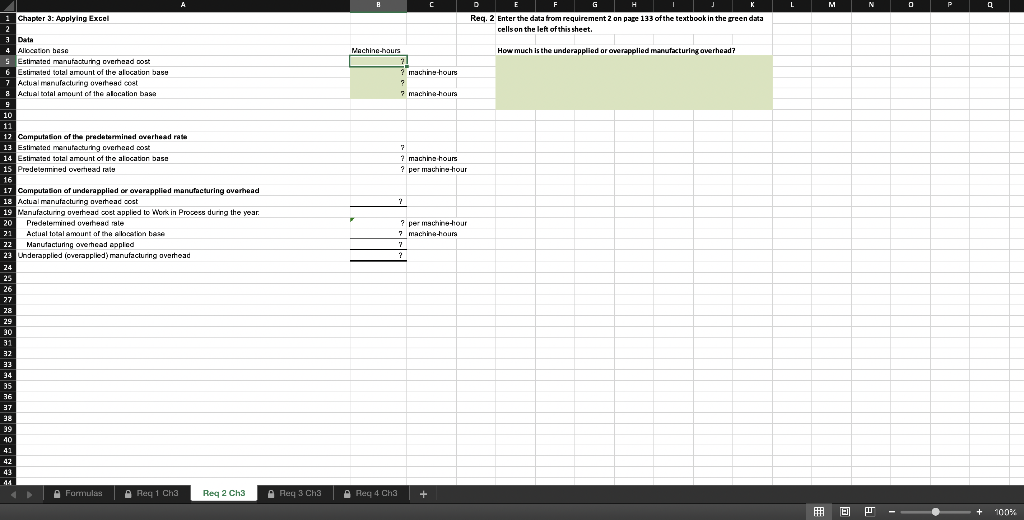Click the 100% zoom level
Viewport: 1024px width, 520px height.
click(x=1005, y=512)
